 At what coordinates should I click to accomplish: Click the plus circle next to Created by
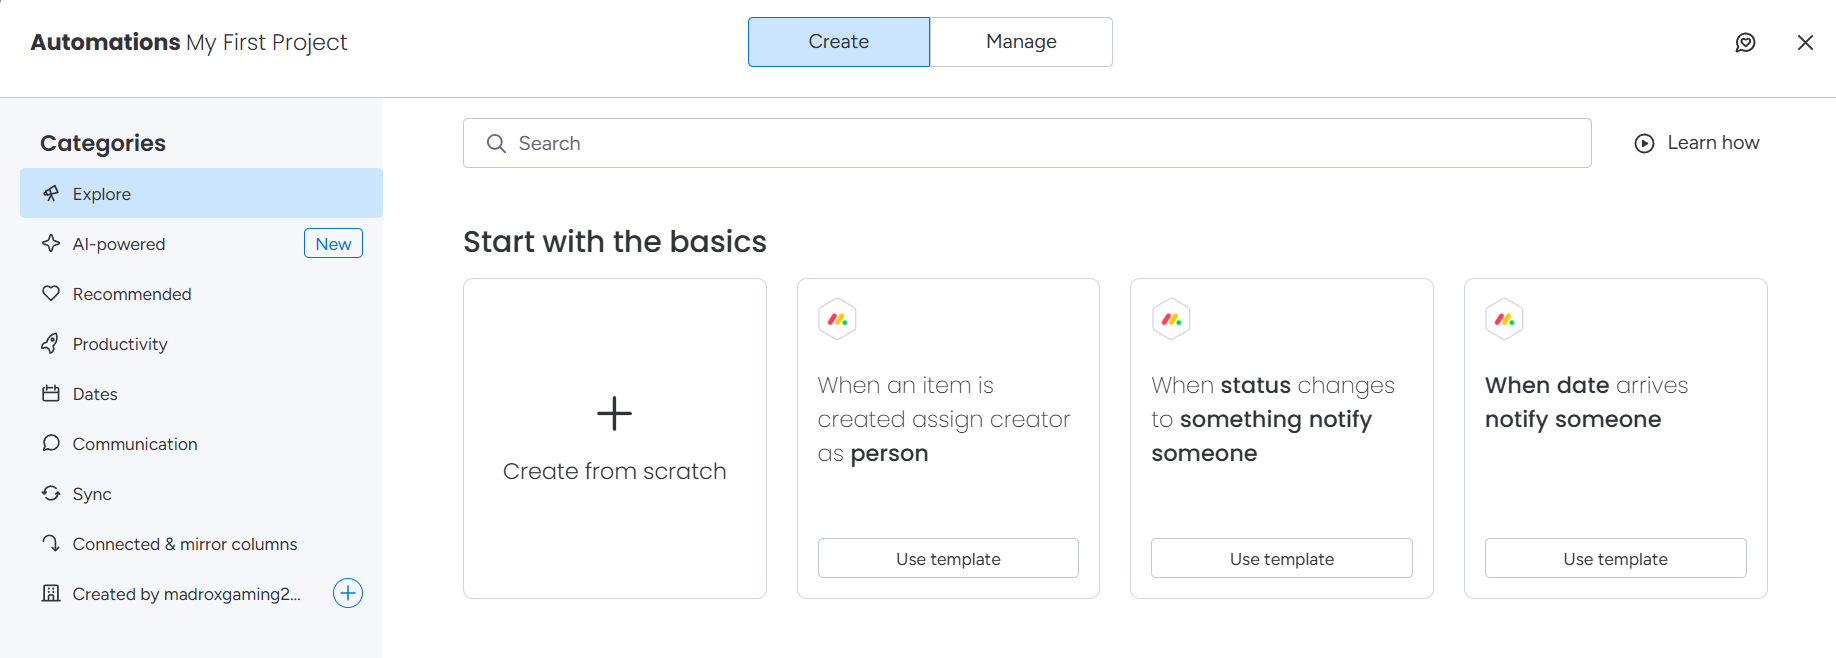[x=347, y=593]
